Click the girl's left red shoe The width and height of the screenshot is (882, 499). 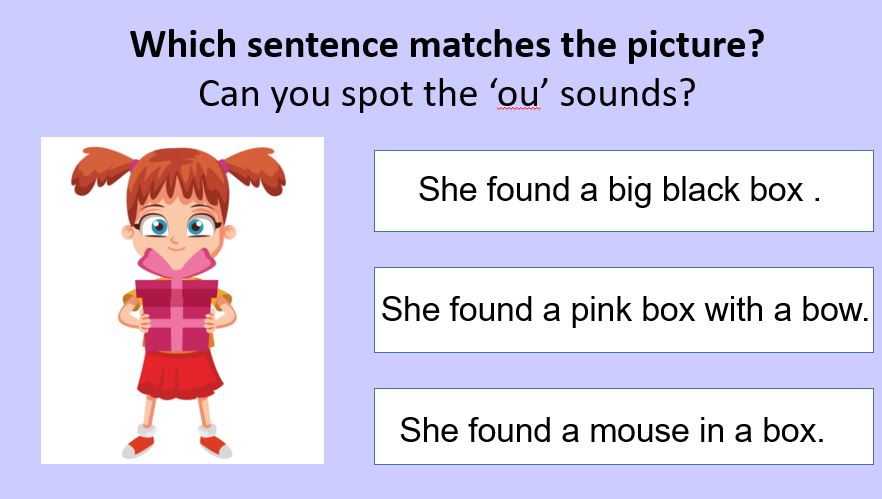tap(138, 446)
